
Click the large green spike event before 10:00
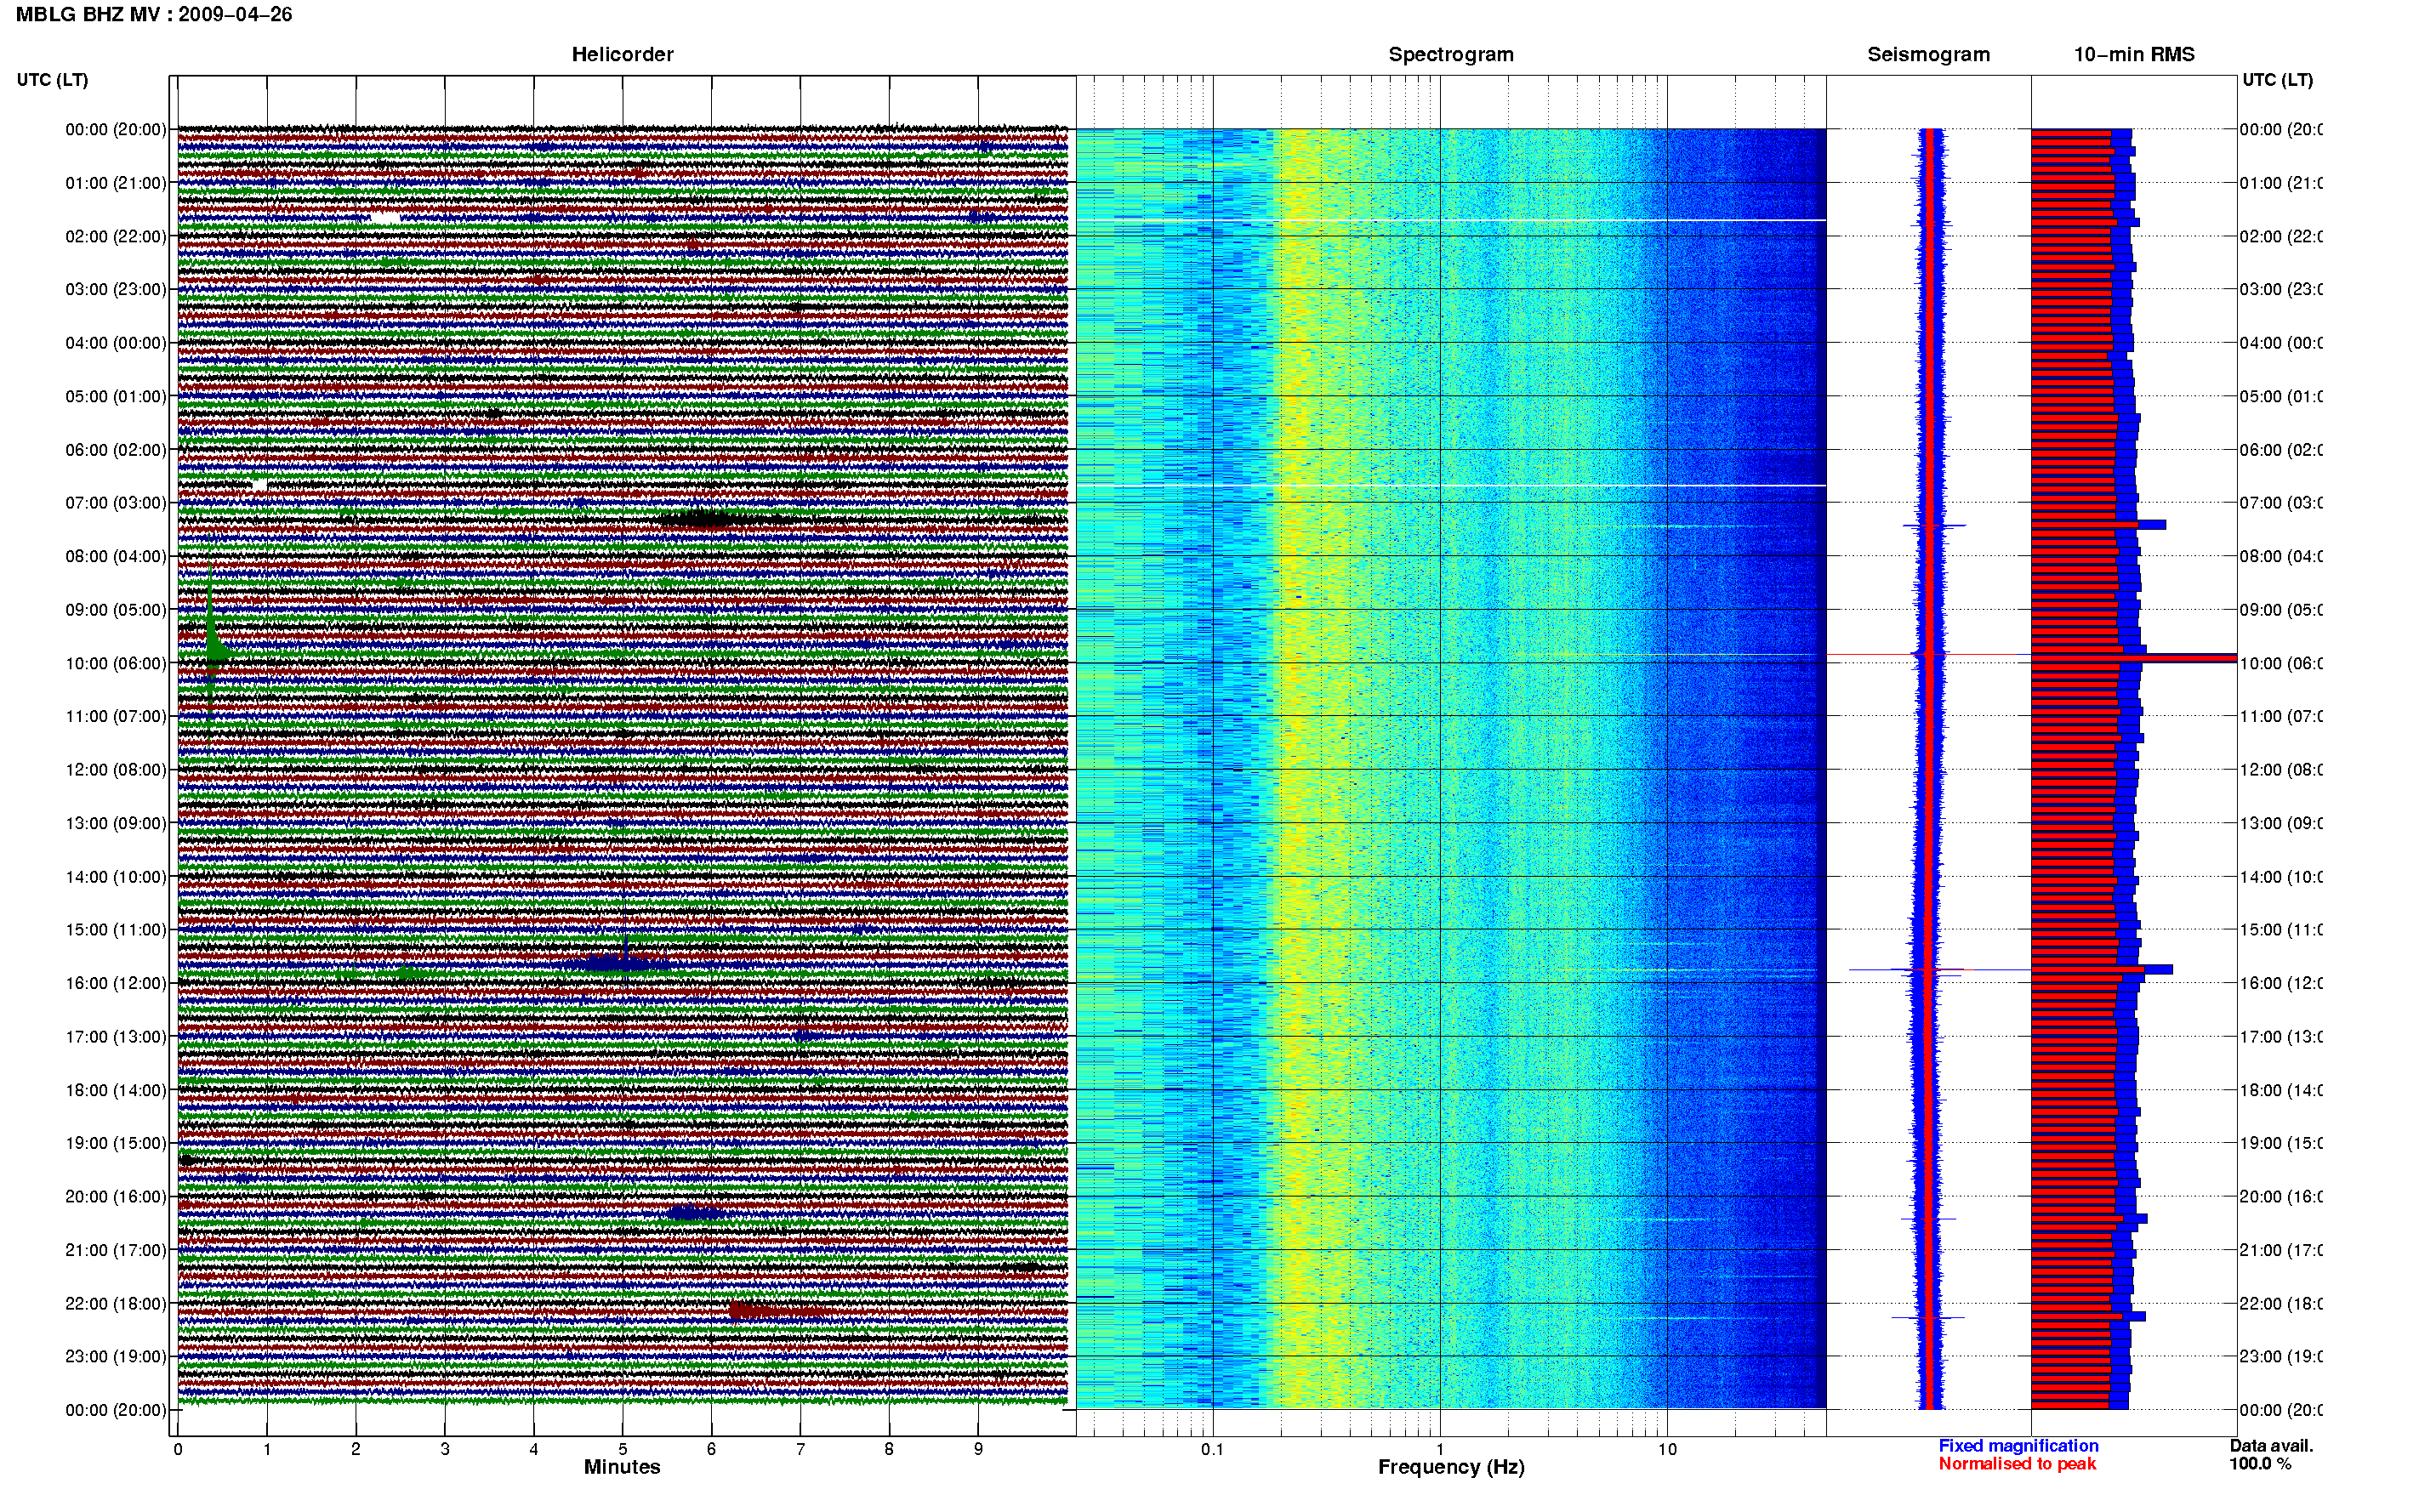(212, 645)
